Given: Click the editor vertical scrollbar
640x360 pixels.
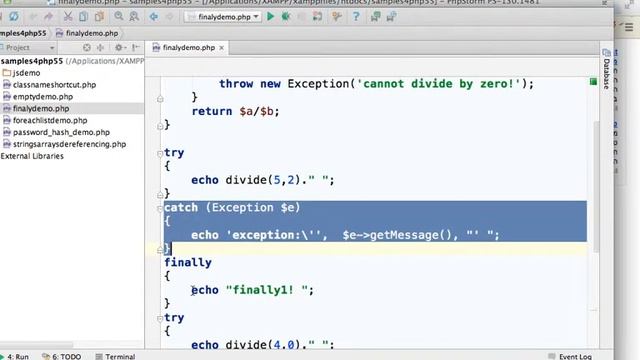Looking at the screenshot, I should click(596, 186).
